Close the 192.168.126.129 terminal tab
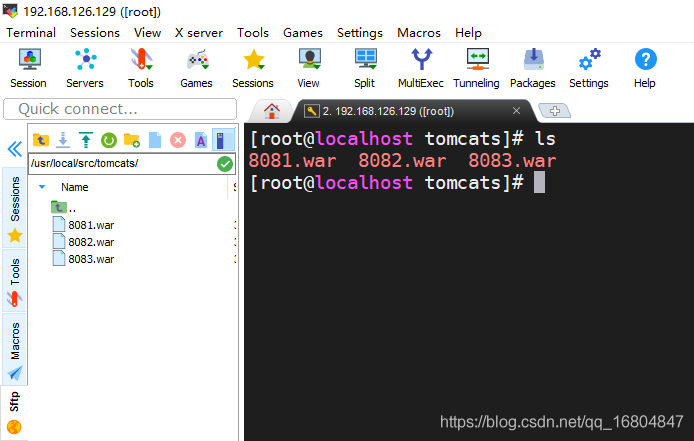 click(x=516, y=111)
